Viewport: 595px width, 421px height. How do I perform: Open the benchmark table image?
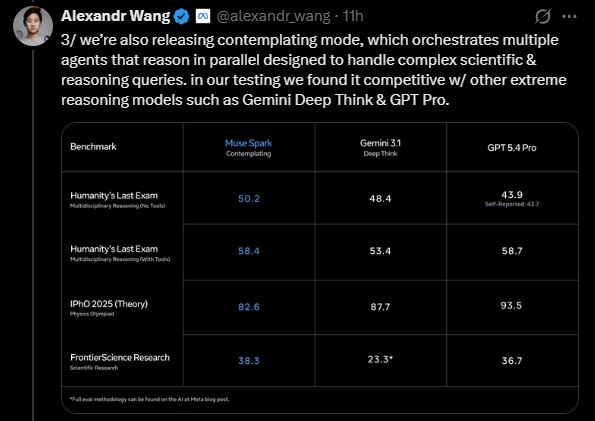tap(320, 268)
